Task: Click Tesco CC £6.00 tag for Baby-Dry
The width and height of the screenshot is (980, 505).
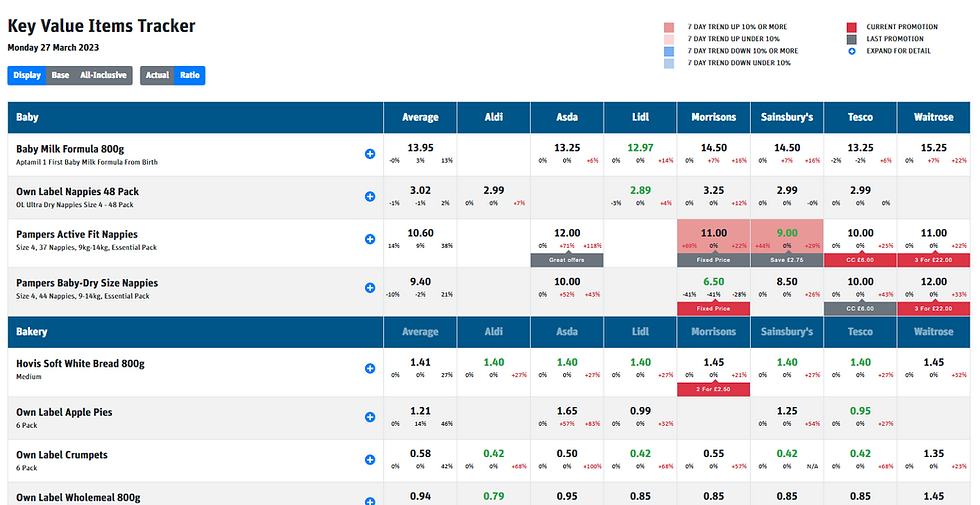Action: [x=860, y=309]
